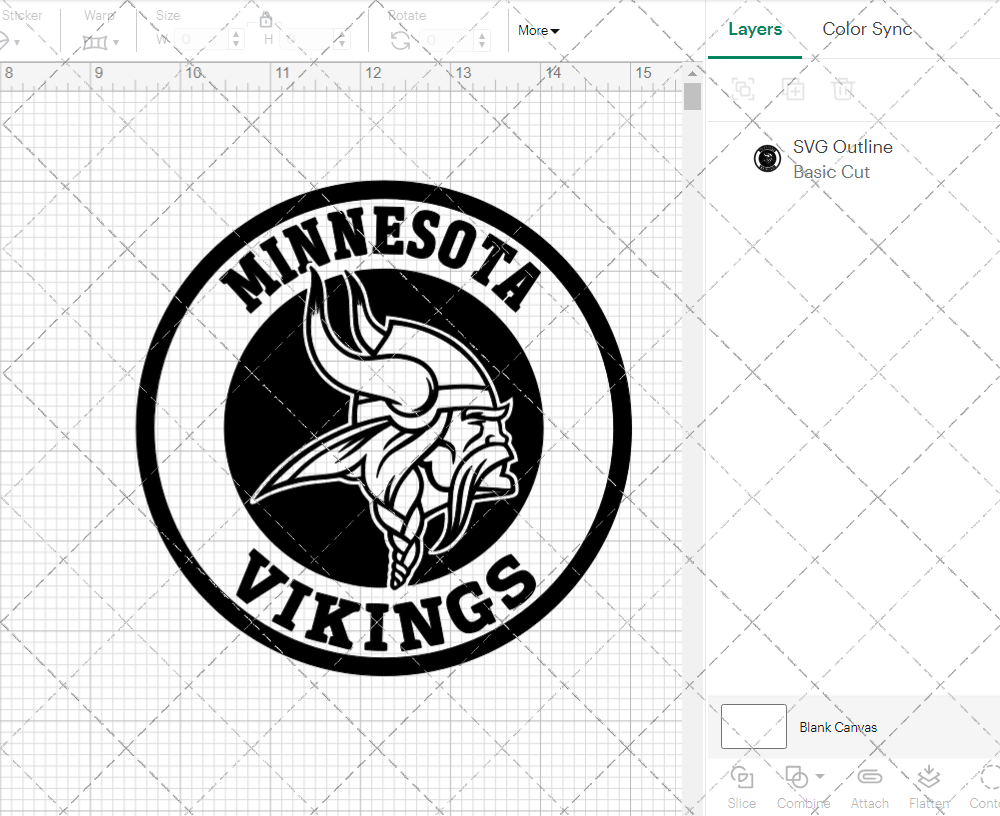The image size is (1000, 816).
Task: Expand the Combine options dropdown
Action: click(818, 778)
